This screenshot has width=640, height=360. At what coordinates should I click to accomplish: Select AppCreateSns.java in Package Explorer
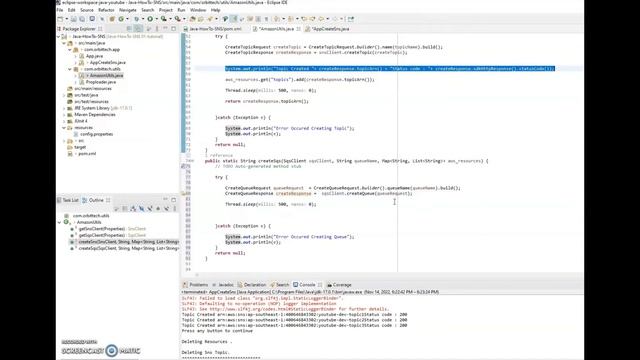(107, 62)
